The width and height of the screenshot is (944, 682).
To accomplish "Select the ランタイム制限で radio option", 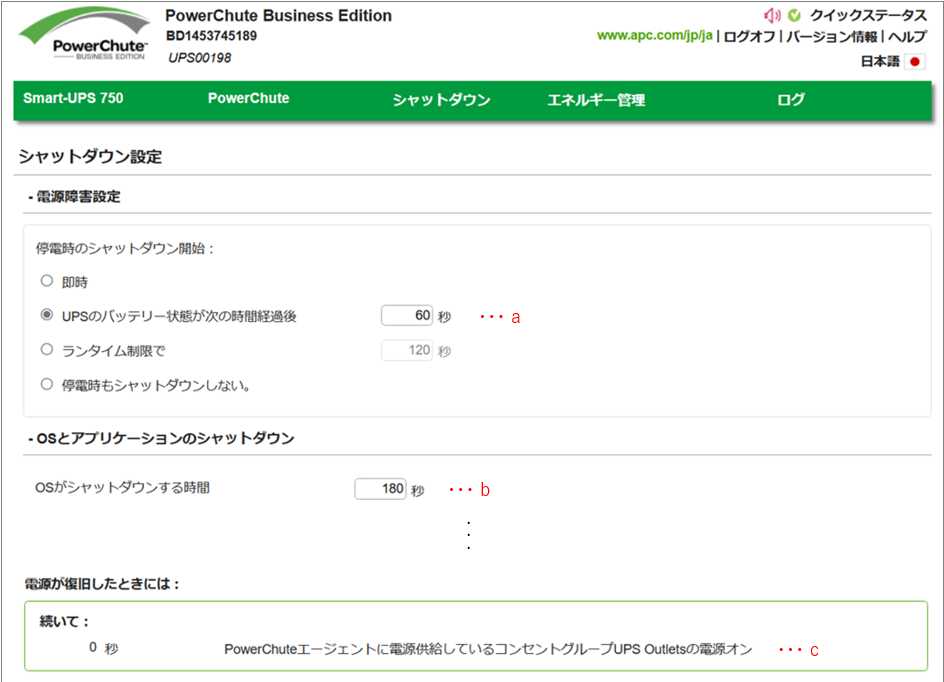I will (x=47, y=350).
